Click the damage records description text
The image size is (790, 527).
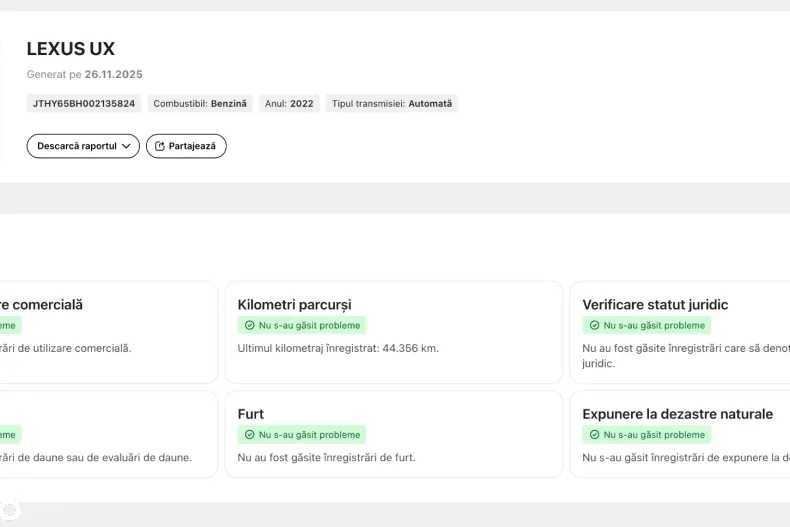tap(96, 457)
